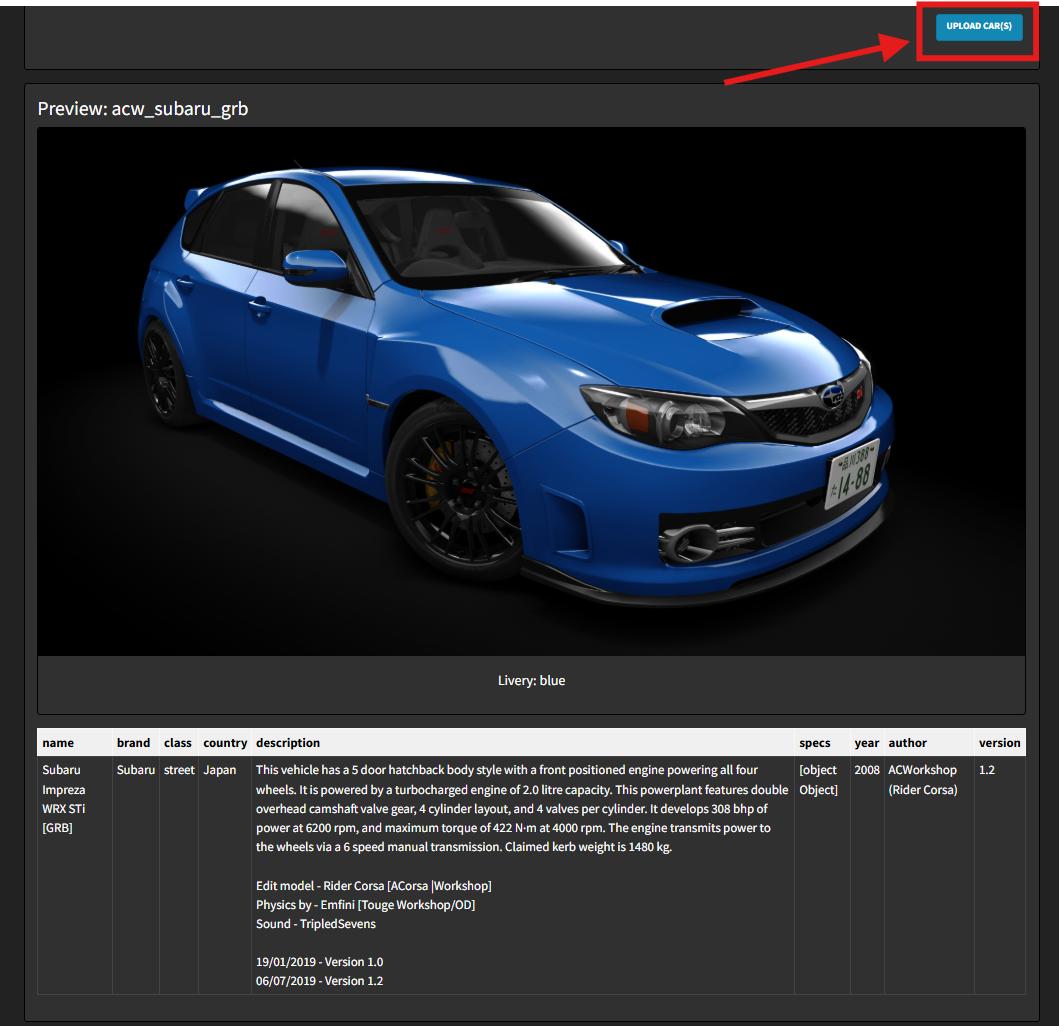This screenshot has height=1026, width=1059.
Task: Click the 'description' column header
Action: [523, 742]
